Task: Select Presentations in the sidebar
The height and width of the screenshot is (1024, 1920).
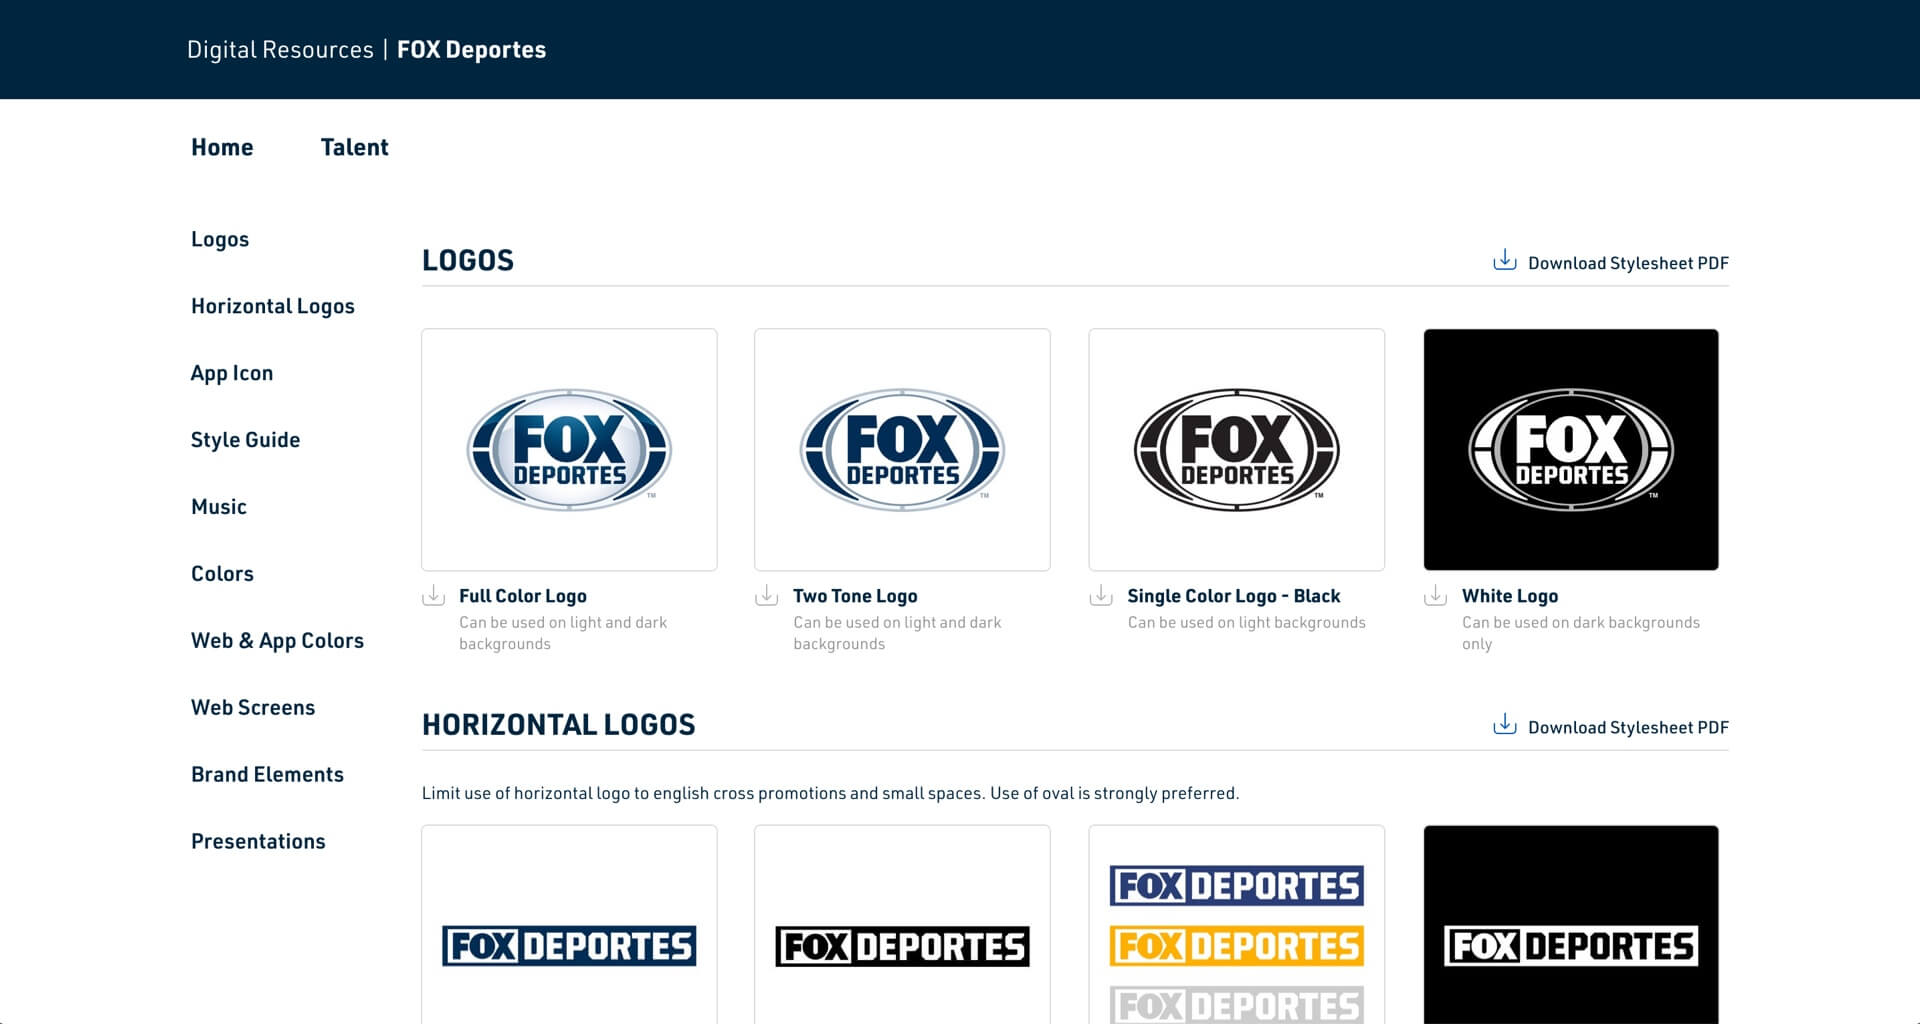Action: tap(258, 842)
